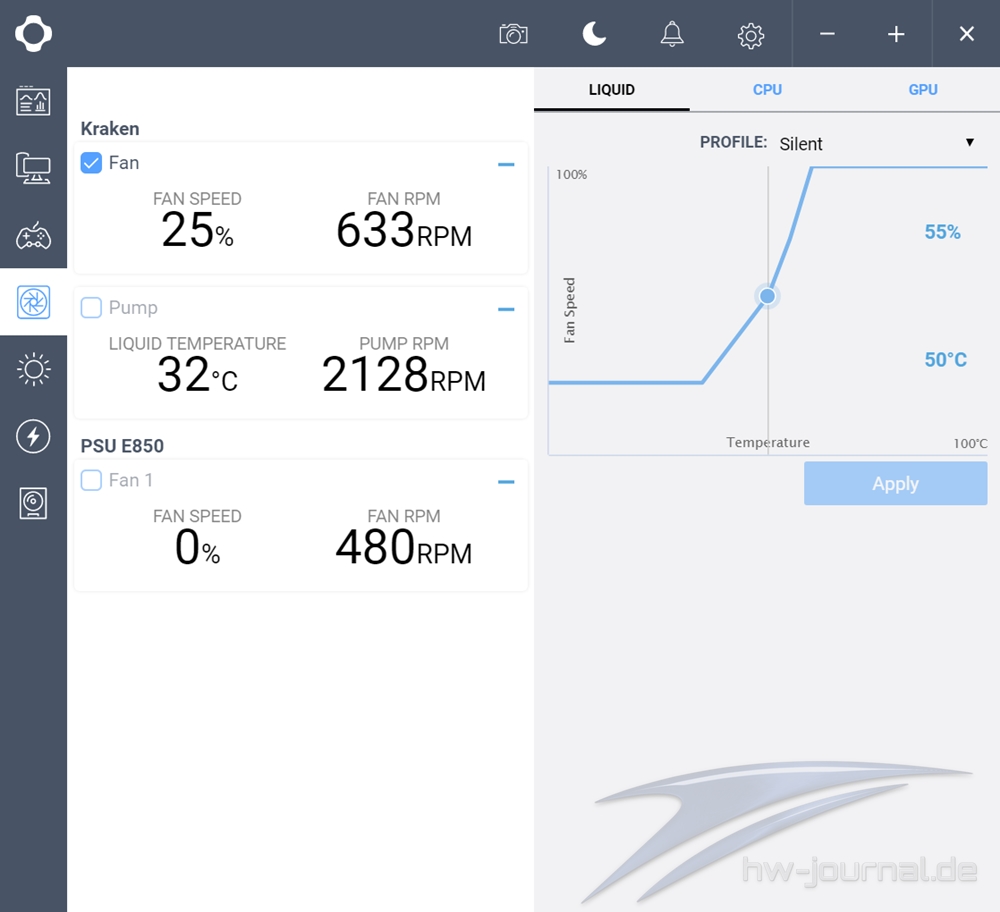Open the lighting sun icon section

coord(33,370)
